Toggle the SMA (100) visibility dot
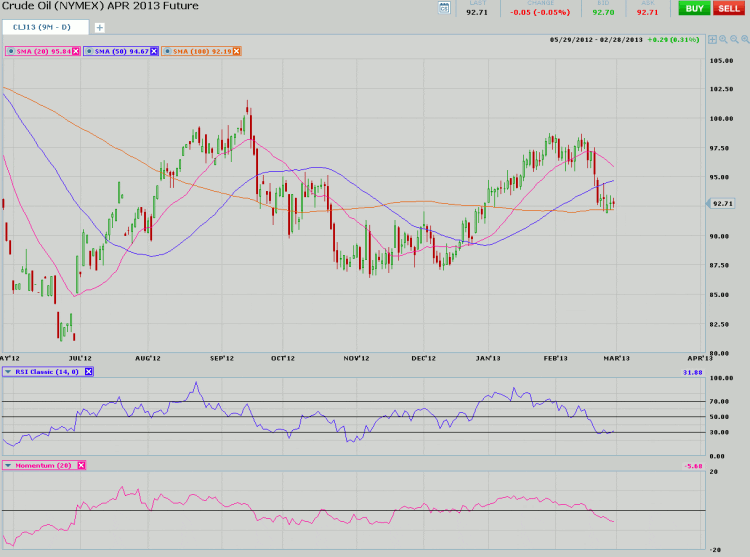 point(166,50)
